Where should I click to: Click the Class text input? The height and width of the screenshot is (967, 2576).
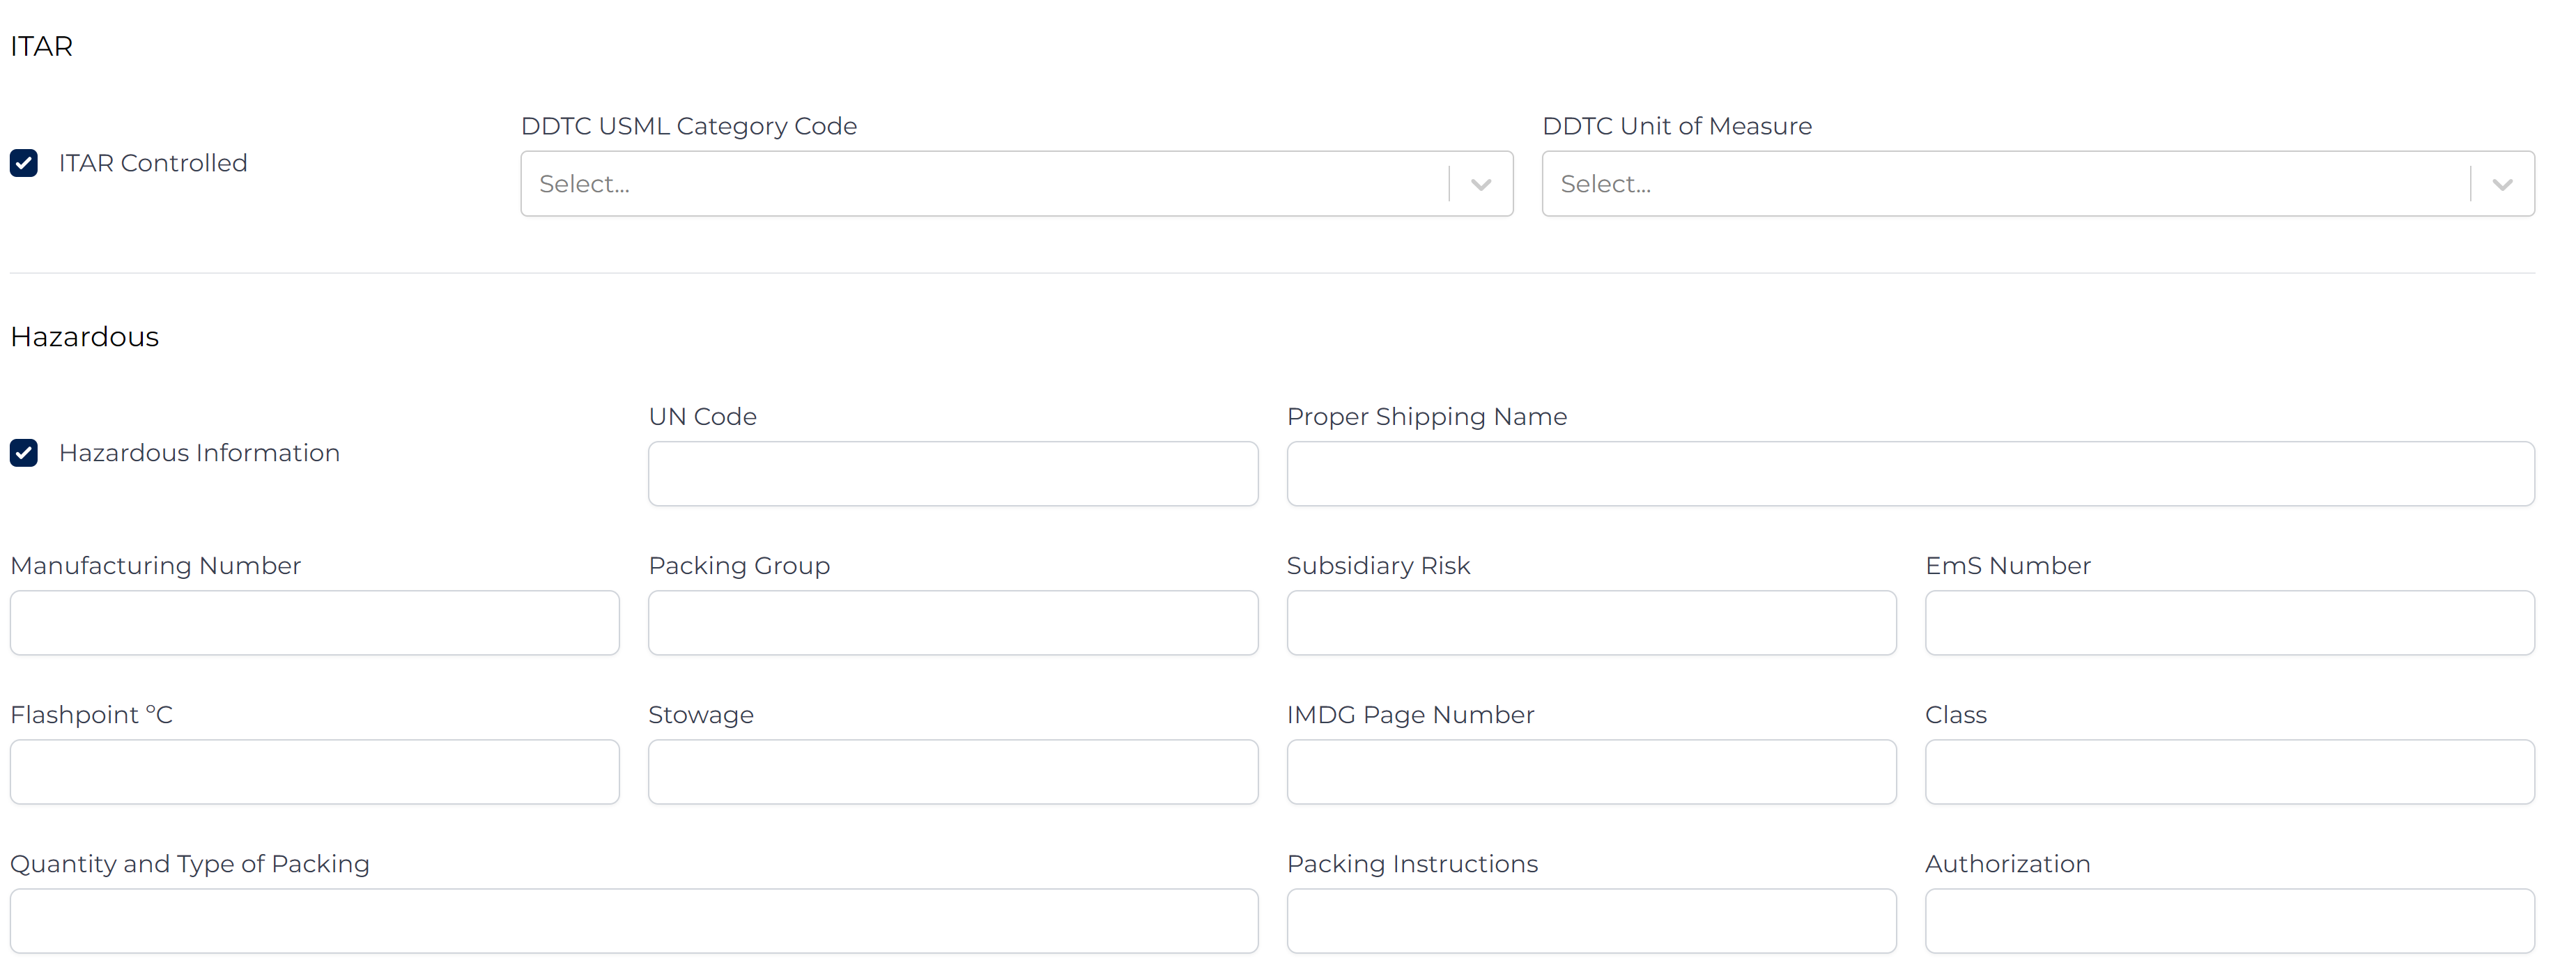pyautogui.click(x=2228, y=772)
